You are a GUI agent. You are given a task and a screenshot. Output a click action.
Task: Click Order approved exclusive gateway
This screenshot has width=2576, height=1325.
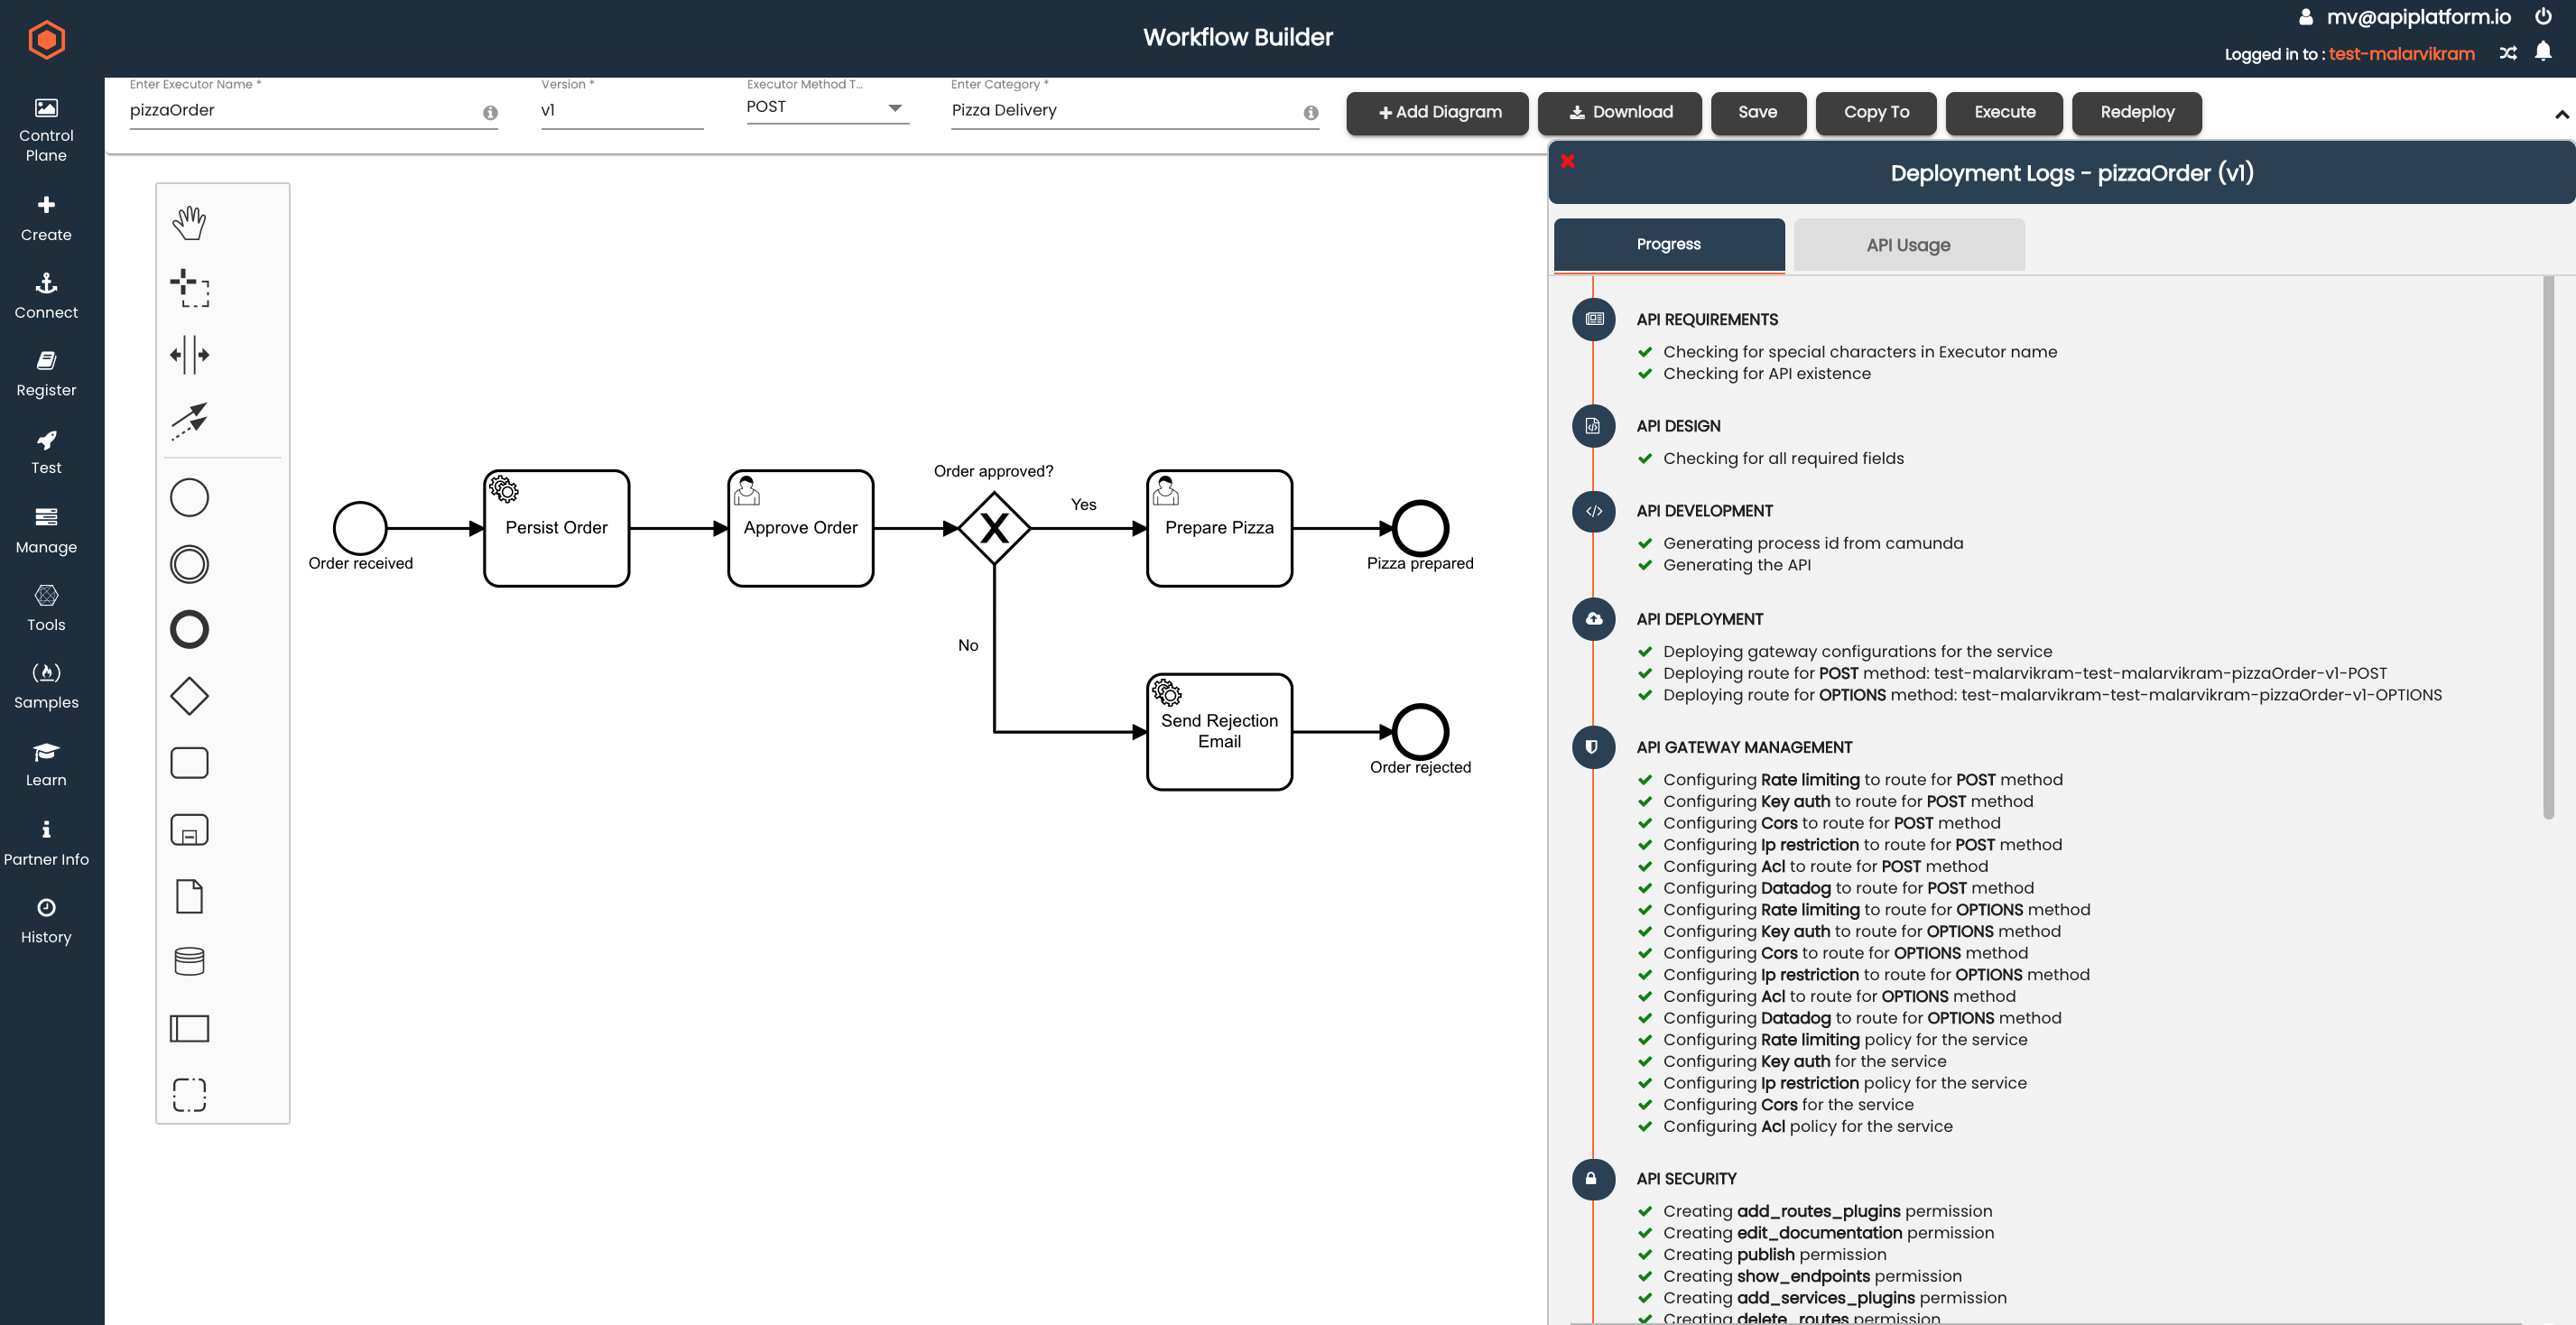coord(994,528)
